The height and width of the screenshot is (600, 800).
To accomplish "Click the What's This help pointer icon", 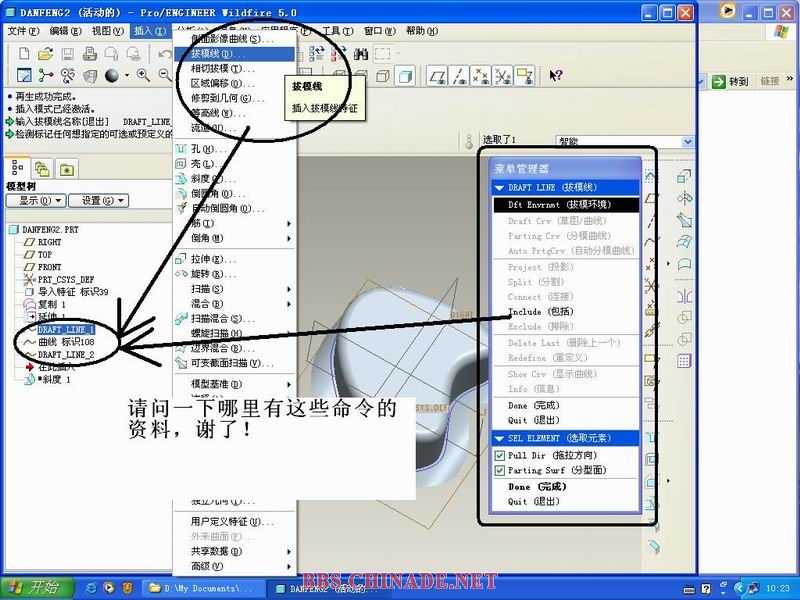I will pos(556,76).
